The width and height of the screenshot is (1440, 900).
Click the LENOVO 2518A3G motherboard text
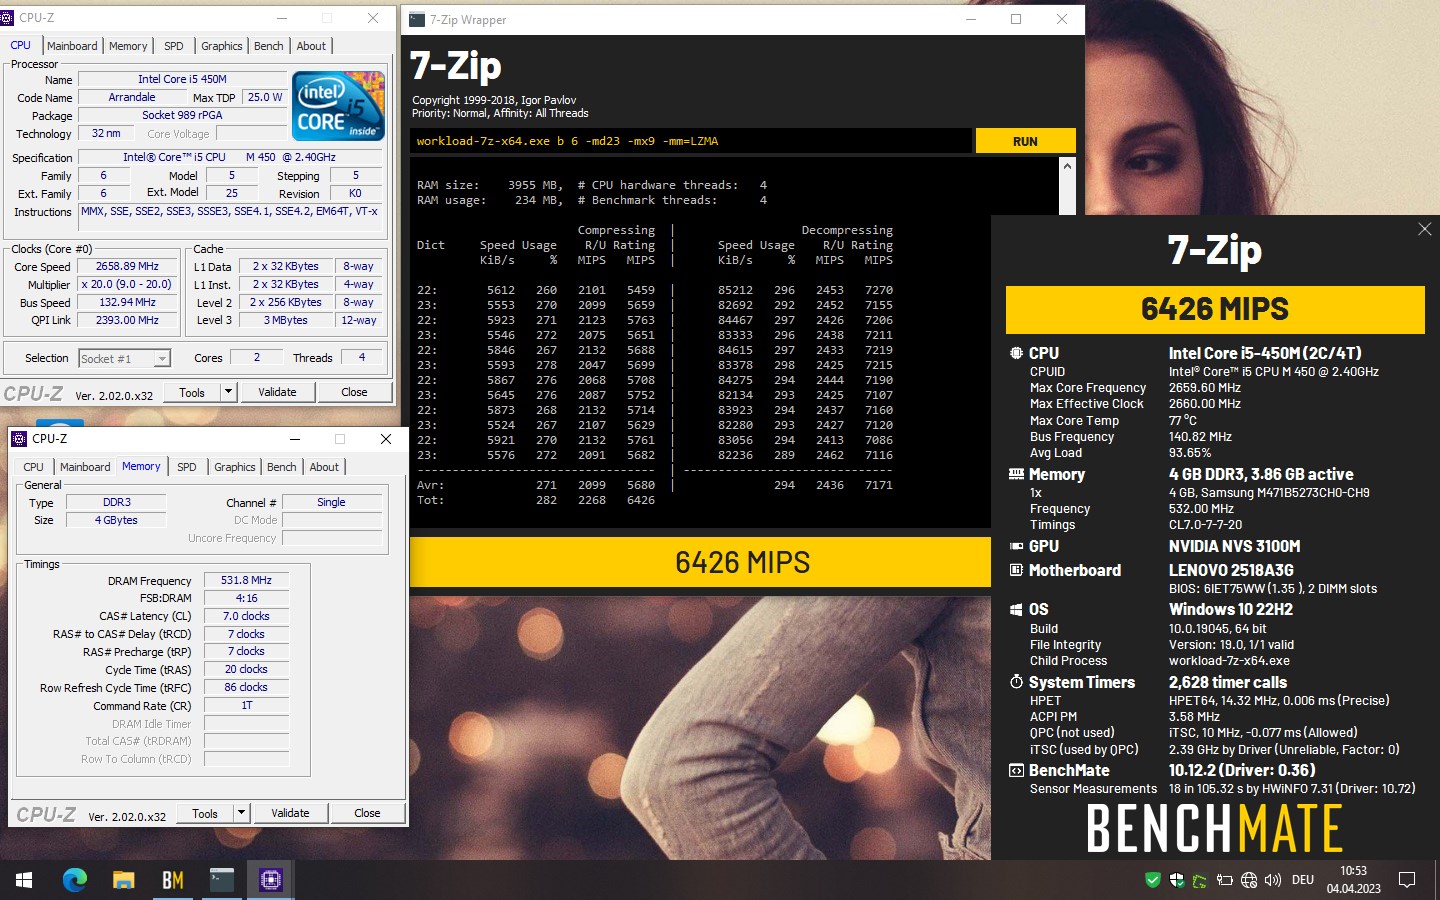click(1231, 570)
